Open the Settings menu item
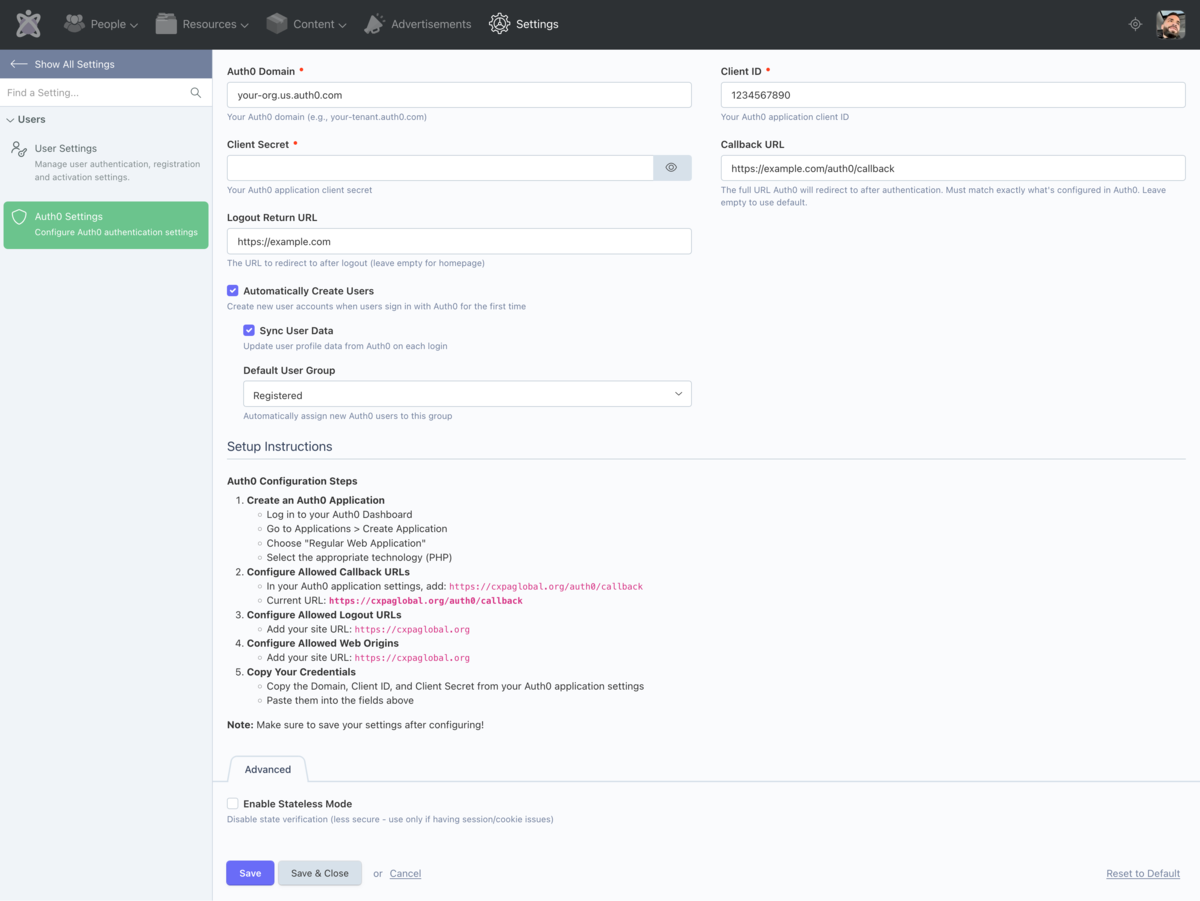Image resolution: width=1200 pixels, height=901 pixels. tap(524, 24)
